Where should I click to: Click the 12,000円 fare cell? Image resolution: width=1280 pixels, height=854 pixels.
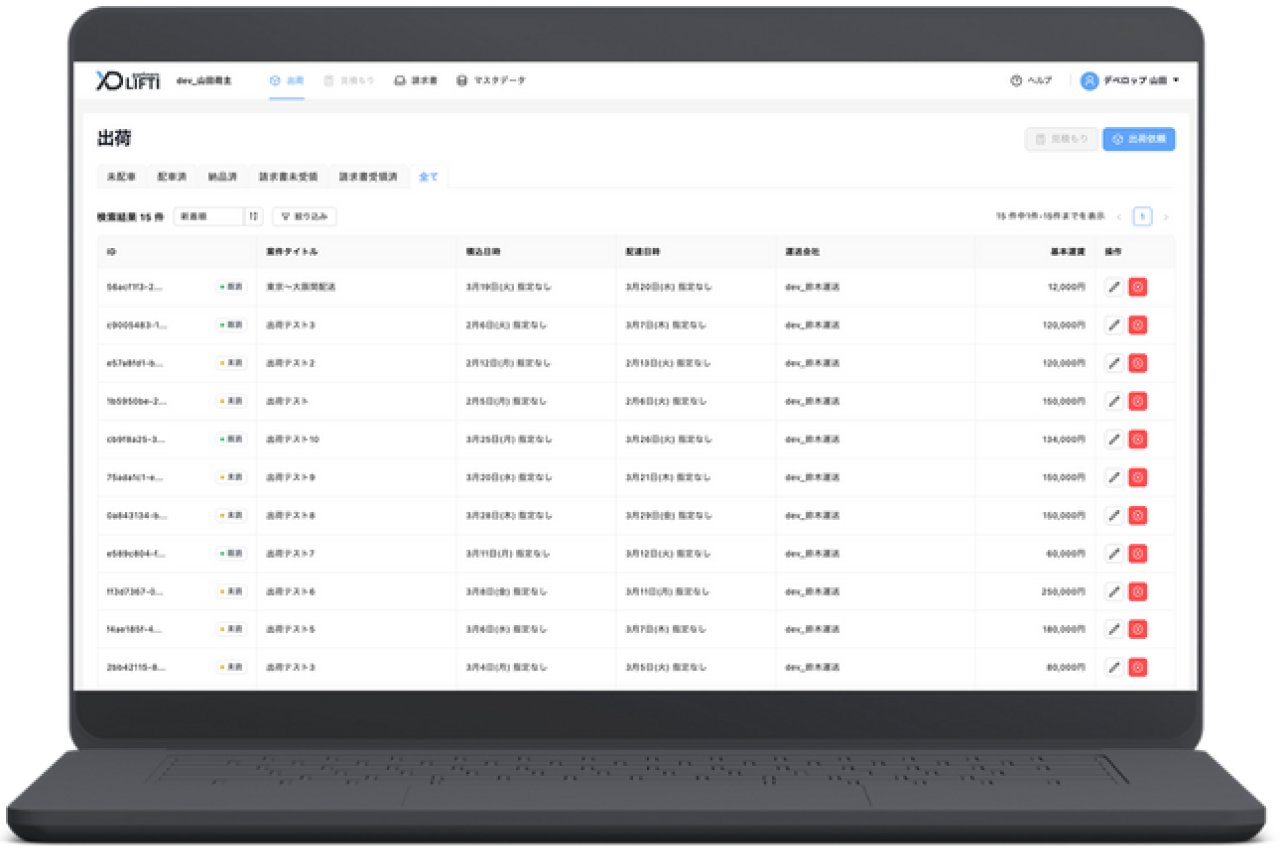pyautogui.click(x=1066, y=287)
